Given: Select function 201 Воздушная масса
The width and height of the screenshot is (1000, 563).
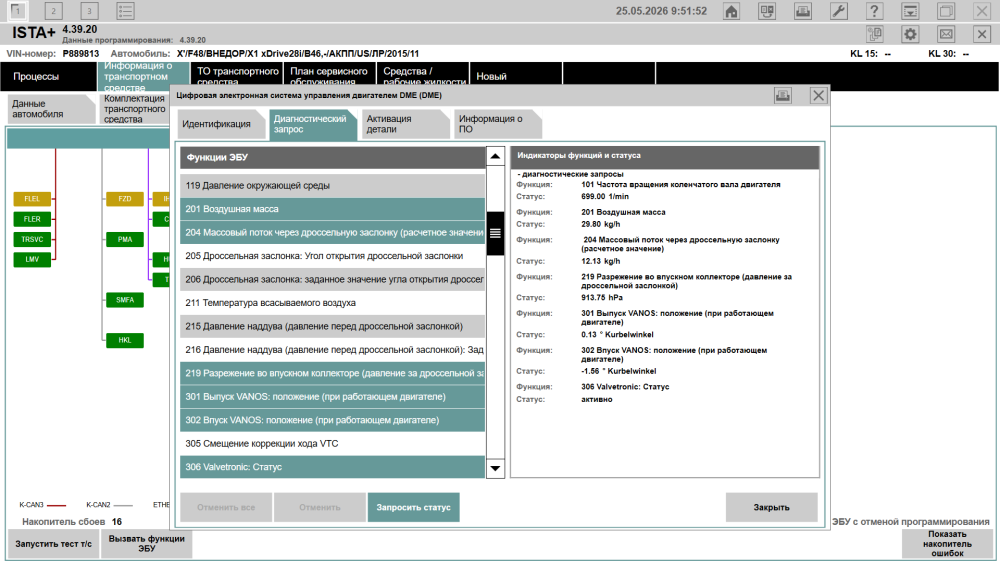Looking at the screenshot, I should point(332,209).
